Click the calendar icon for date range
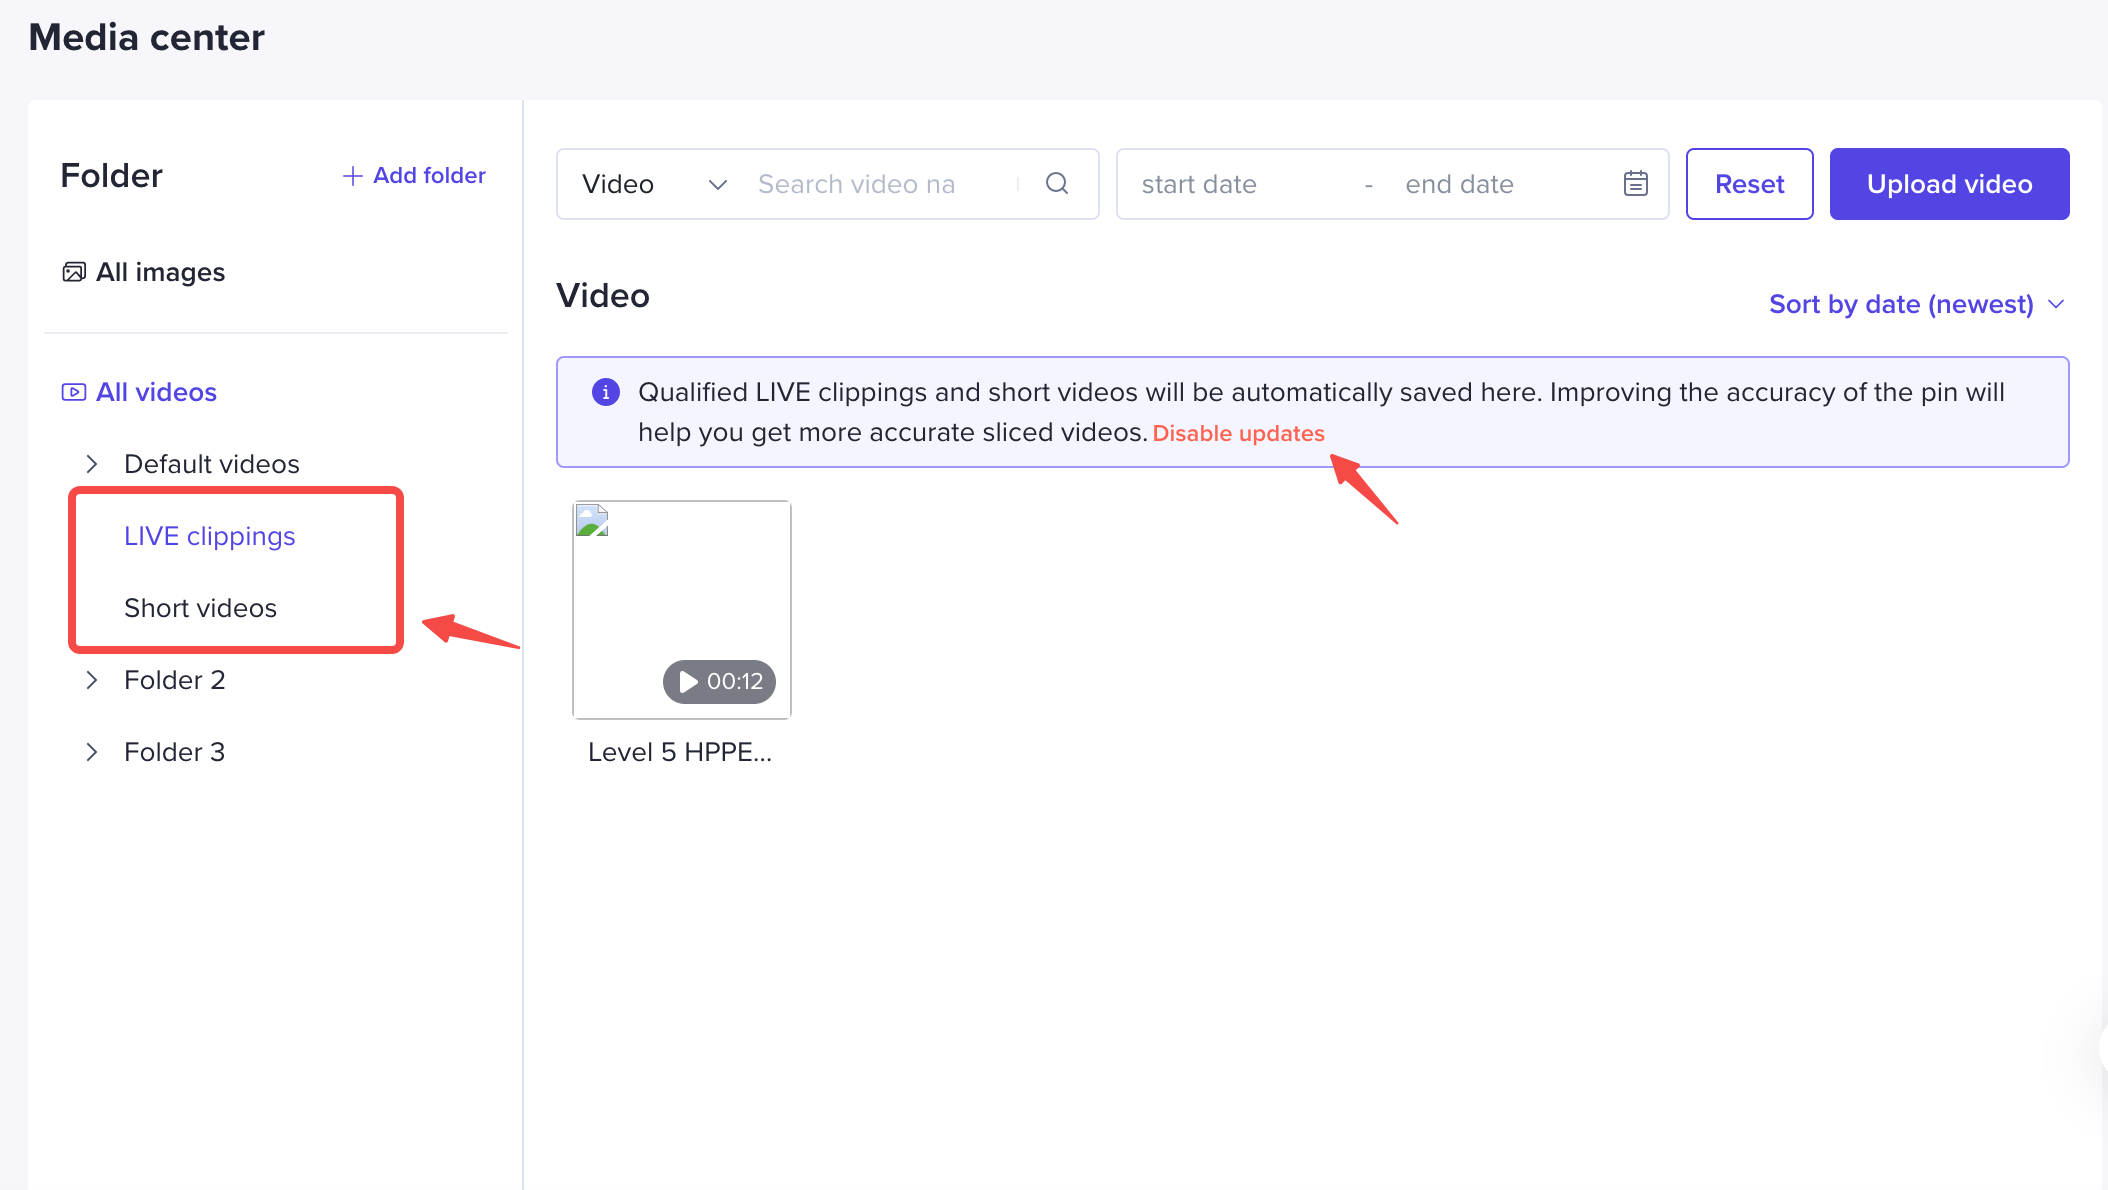 (x=1636, y=184)
